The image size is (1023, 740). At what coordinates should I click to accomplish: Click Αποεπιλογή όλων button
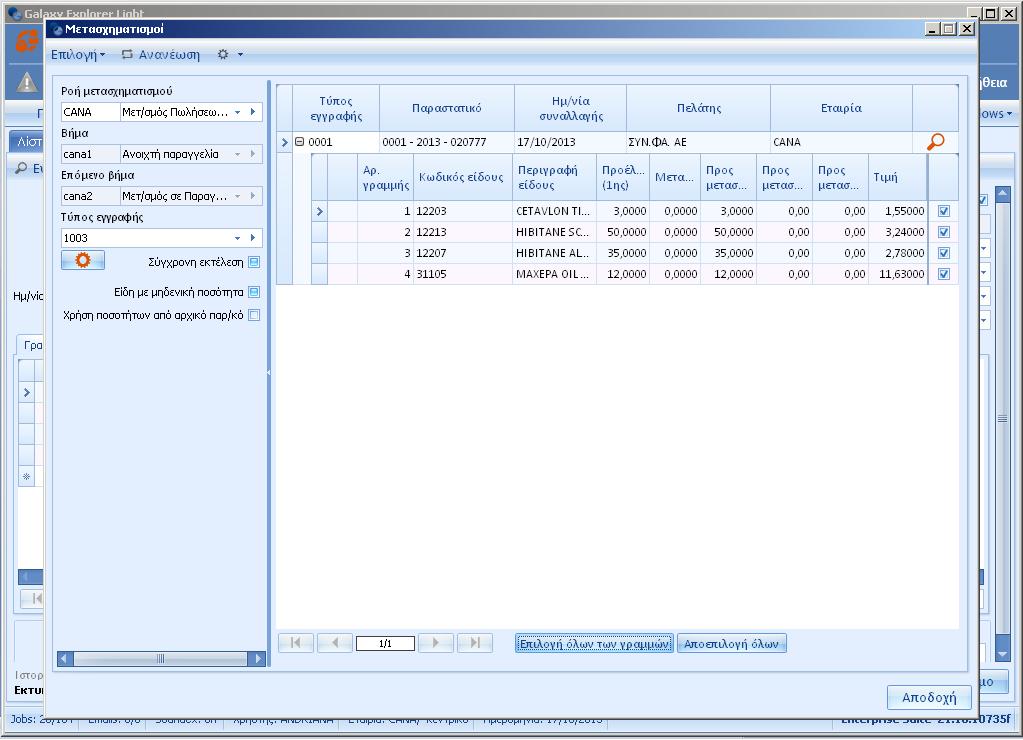click(731, 644)
